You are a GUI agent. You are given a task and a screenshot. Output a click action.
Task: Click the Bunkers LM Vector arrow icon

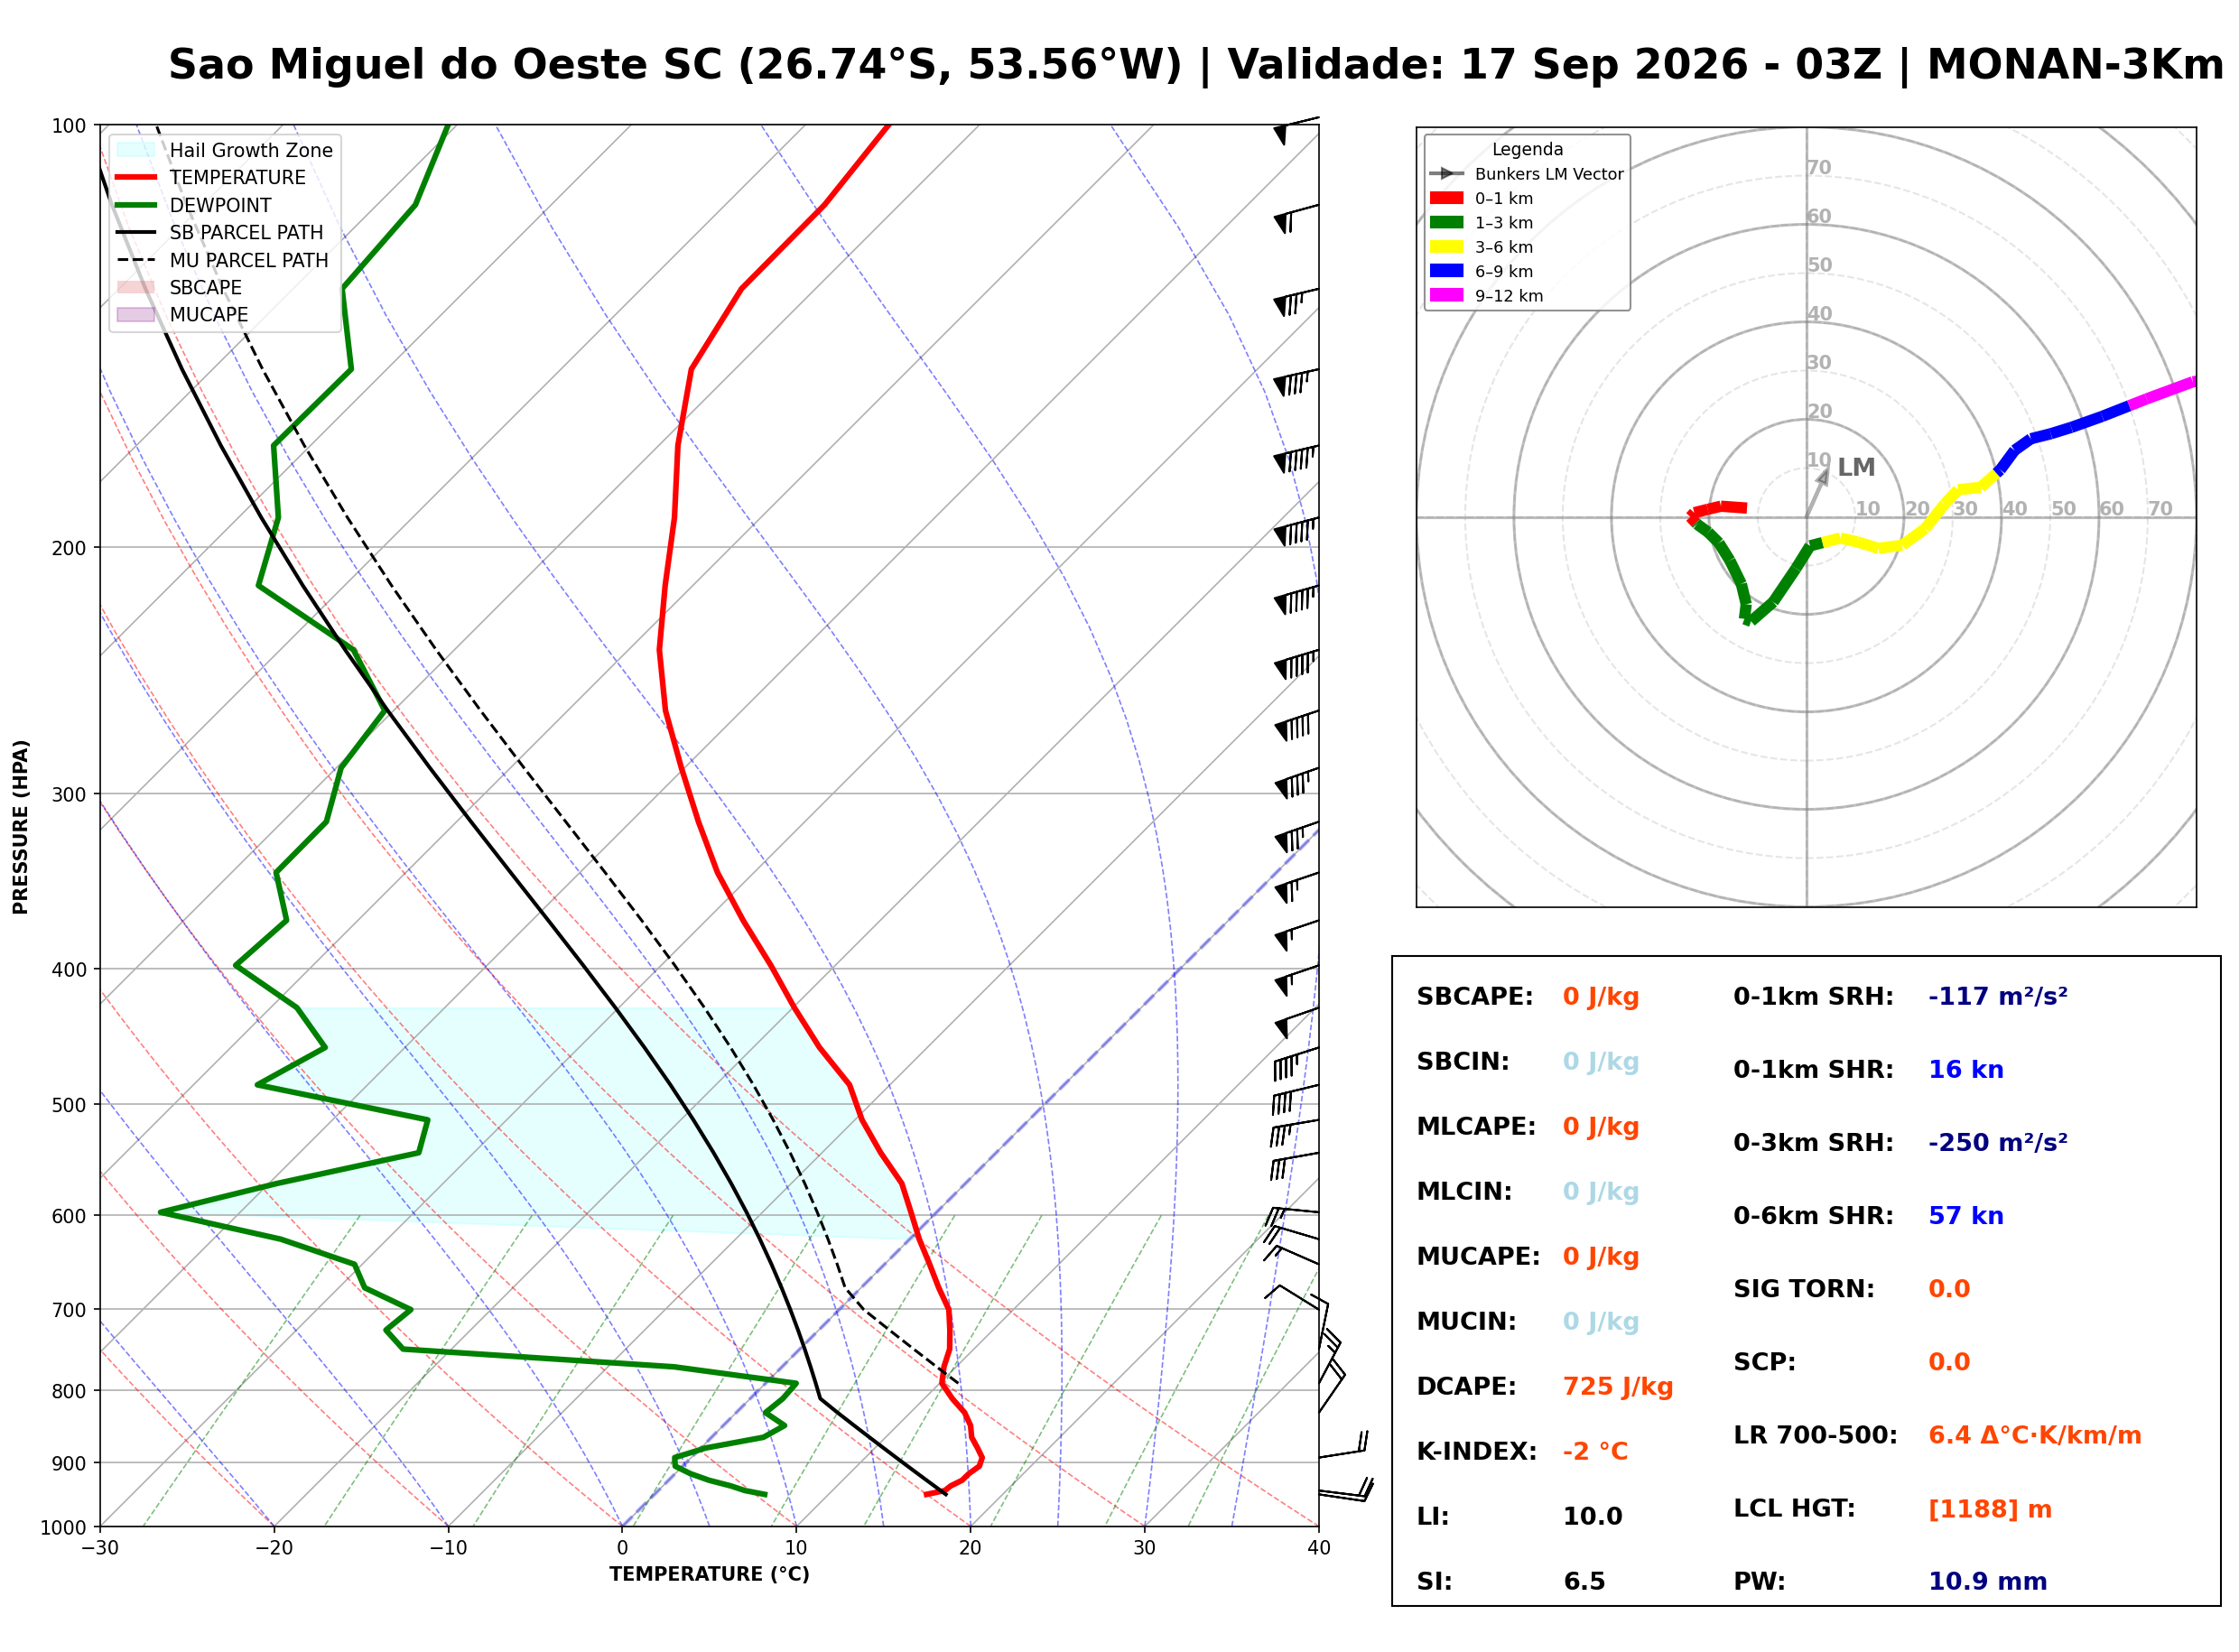coord(1446,174)
